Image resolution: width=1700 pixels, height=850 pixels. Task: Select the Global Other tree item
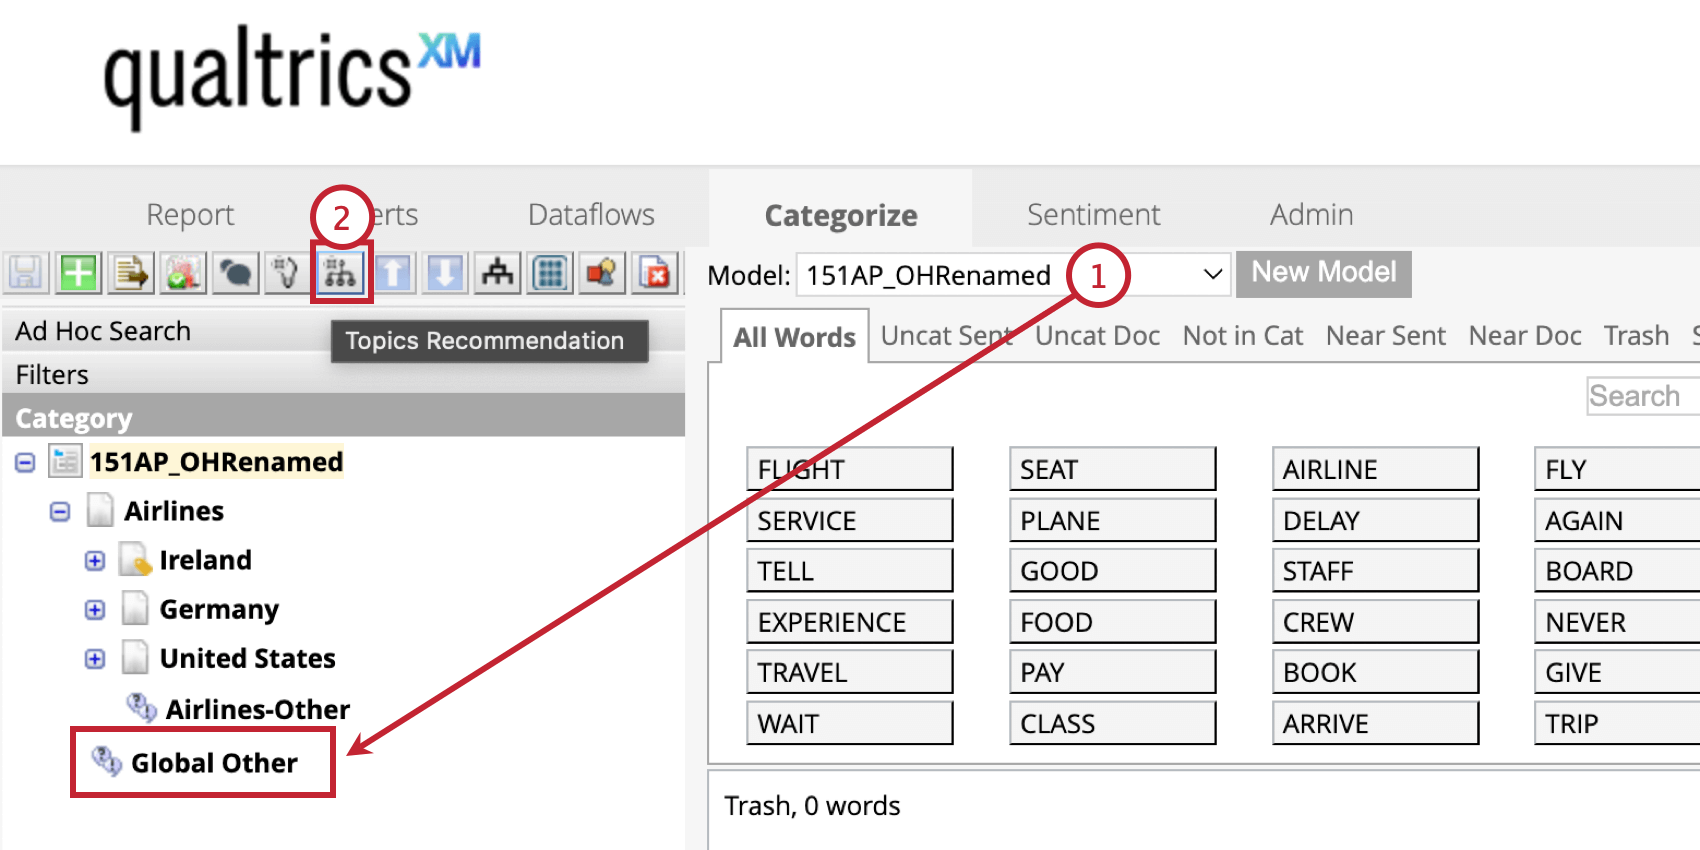click(x=214, y=763)
